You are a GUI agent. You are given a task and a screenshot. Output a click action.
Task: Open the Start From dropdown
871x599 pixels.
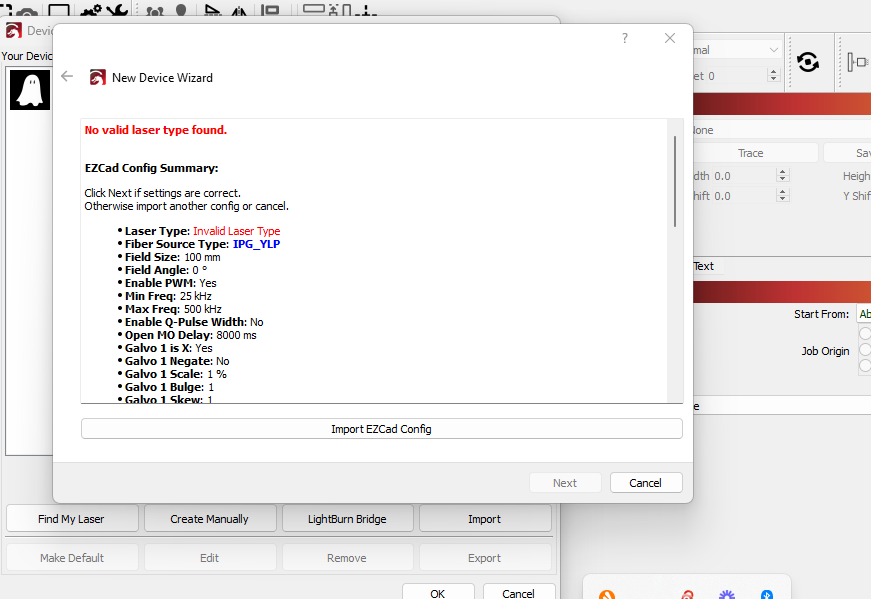coord(864,314)
